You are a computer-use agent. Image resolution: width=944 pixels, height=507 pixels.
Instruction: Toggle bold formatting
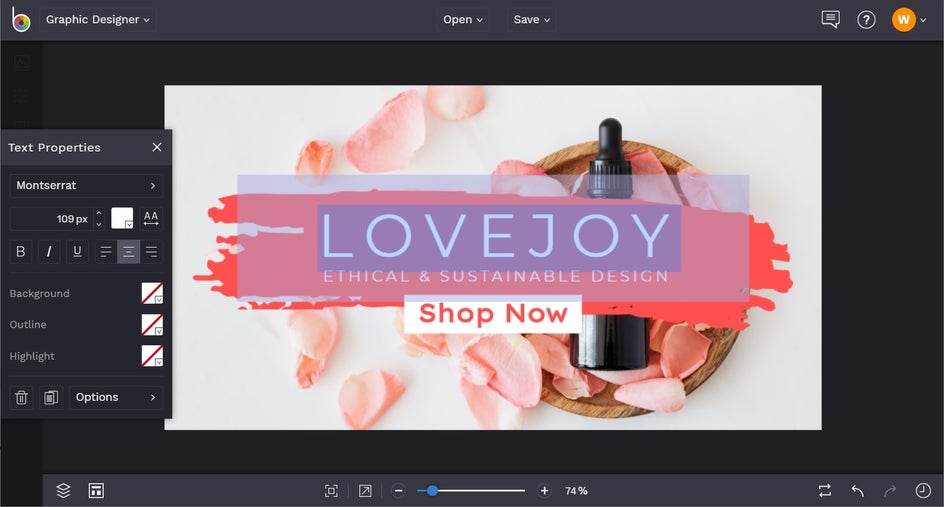[x=20, y=252]
